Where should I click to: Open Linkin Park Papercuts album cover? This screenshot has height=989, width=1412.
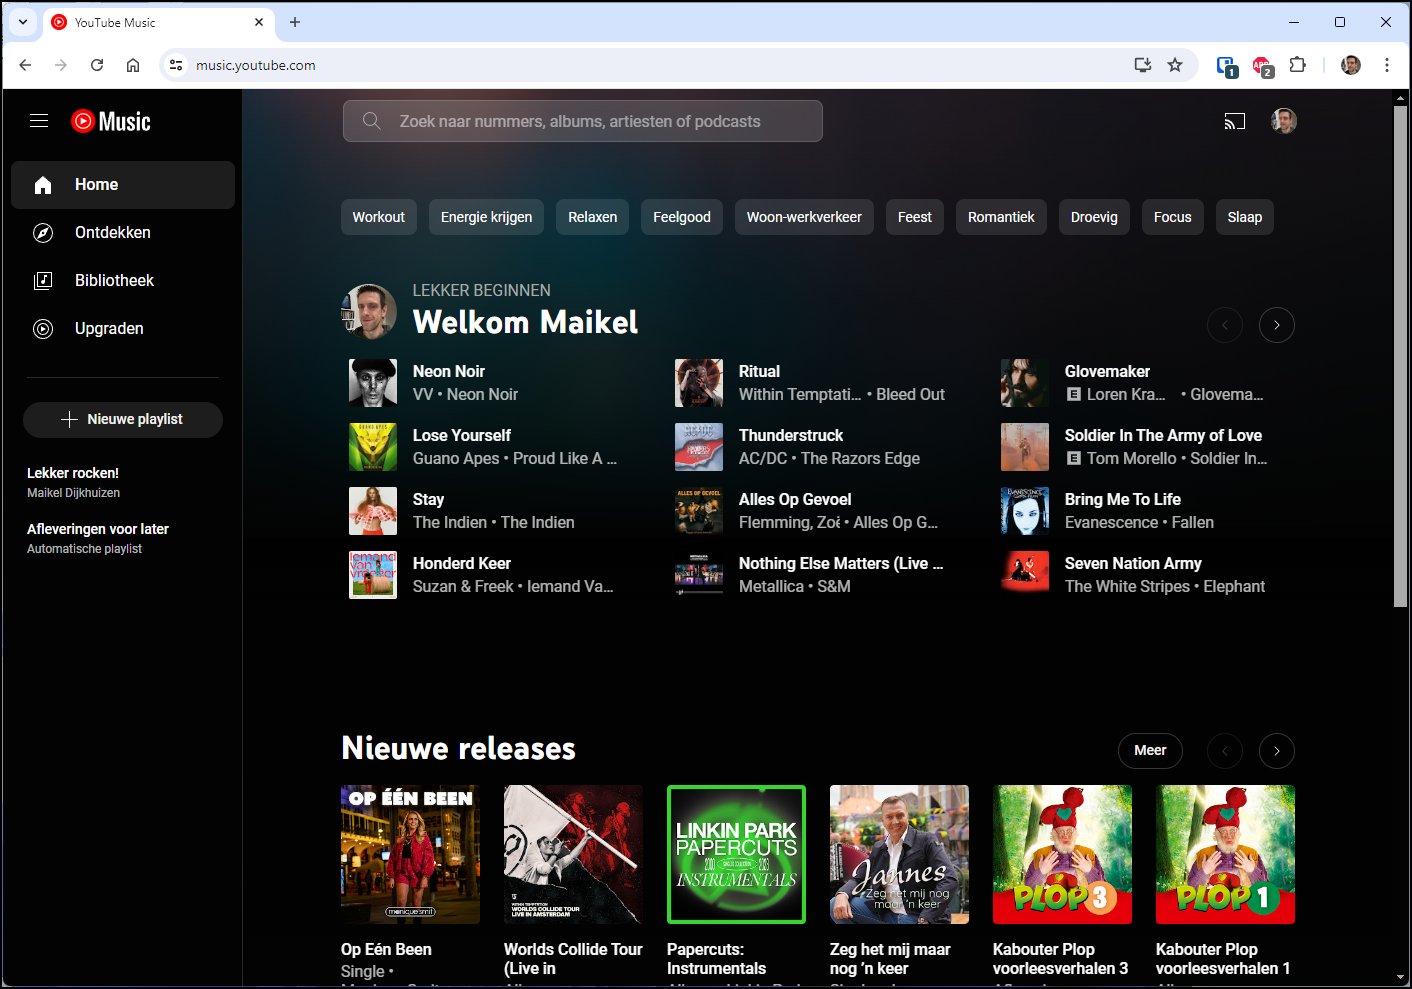(x=736, y=854)
